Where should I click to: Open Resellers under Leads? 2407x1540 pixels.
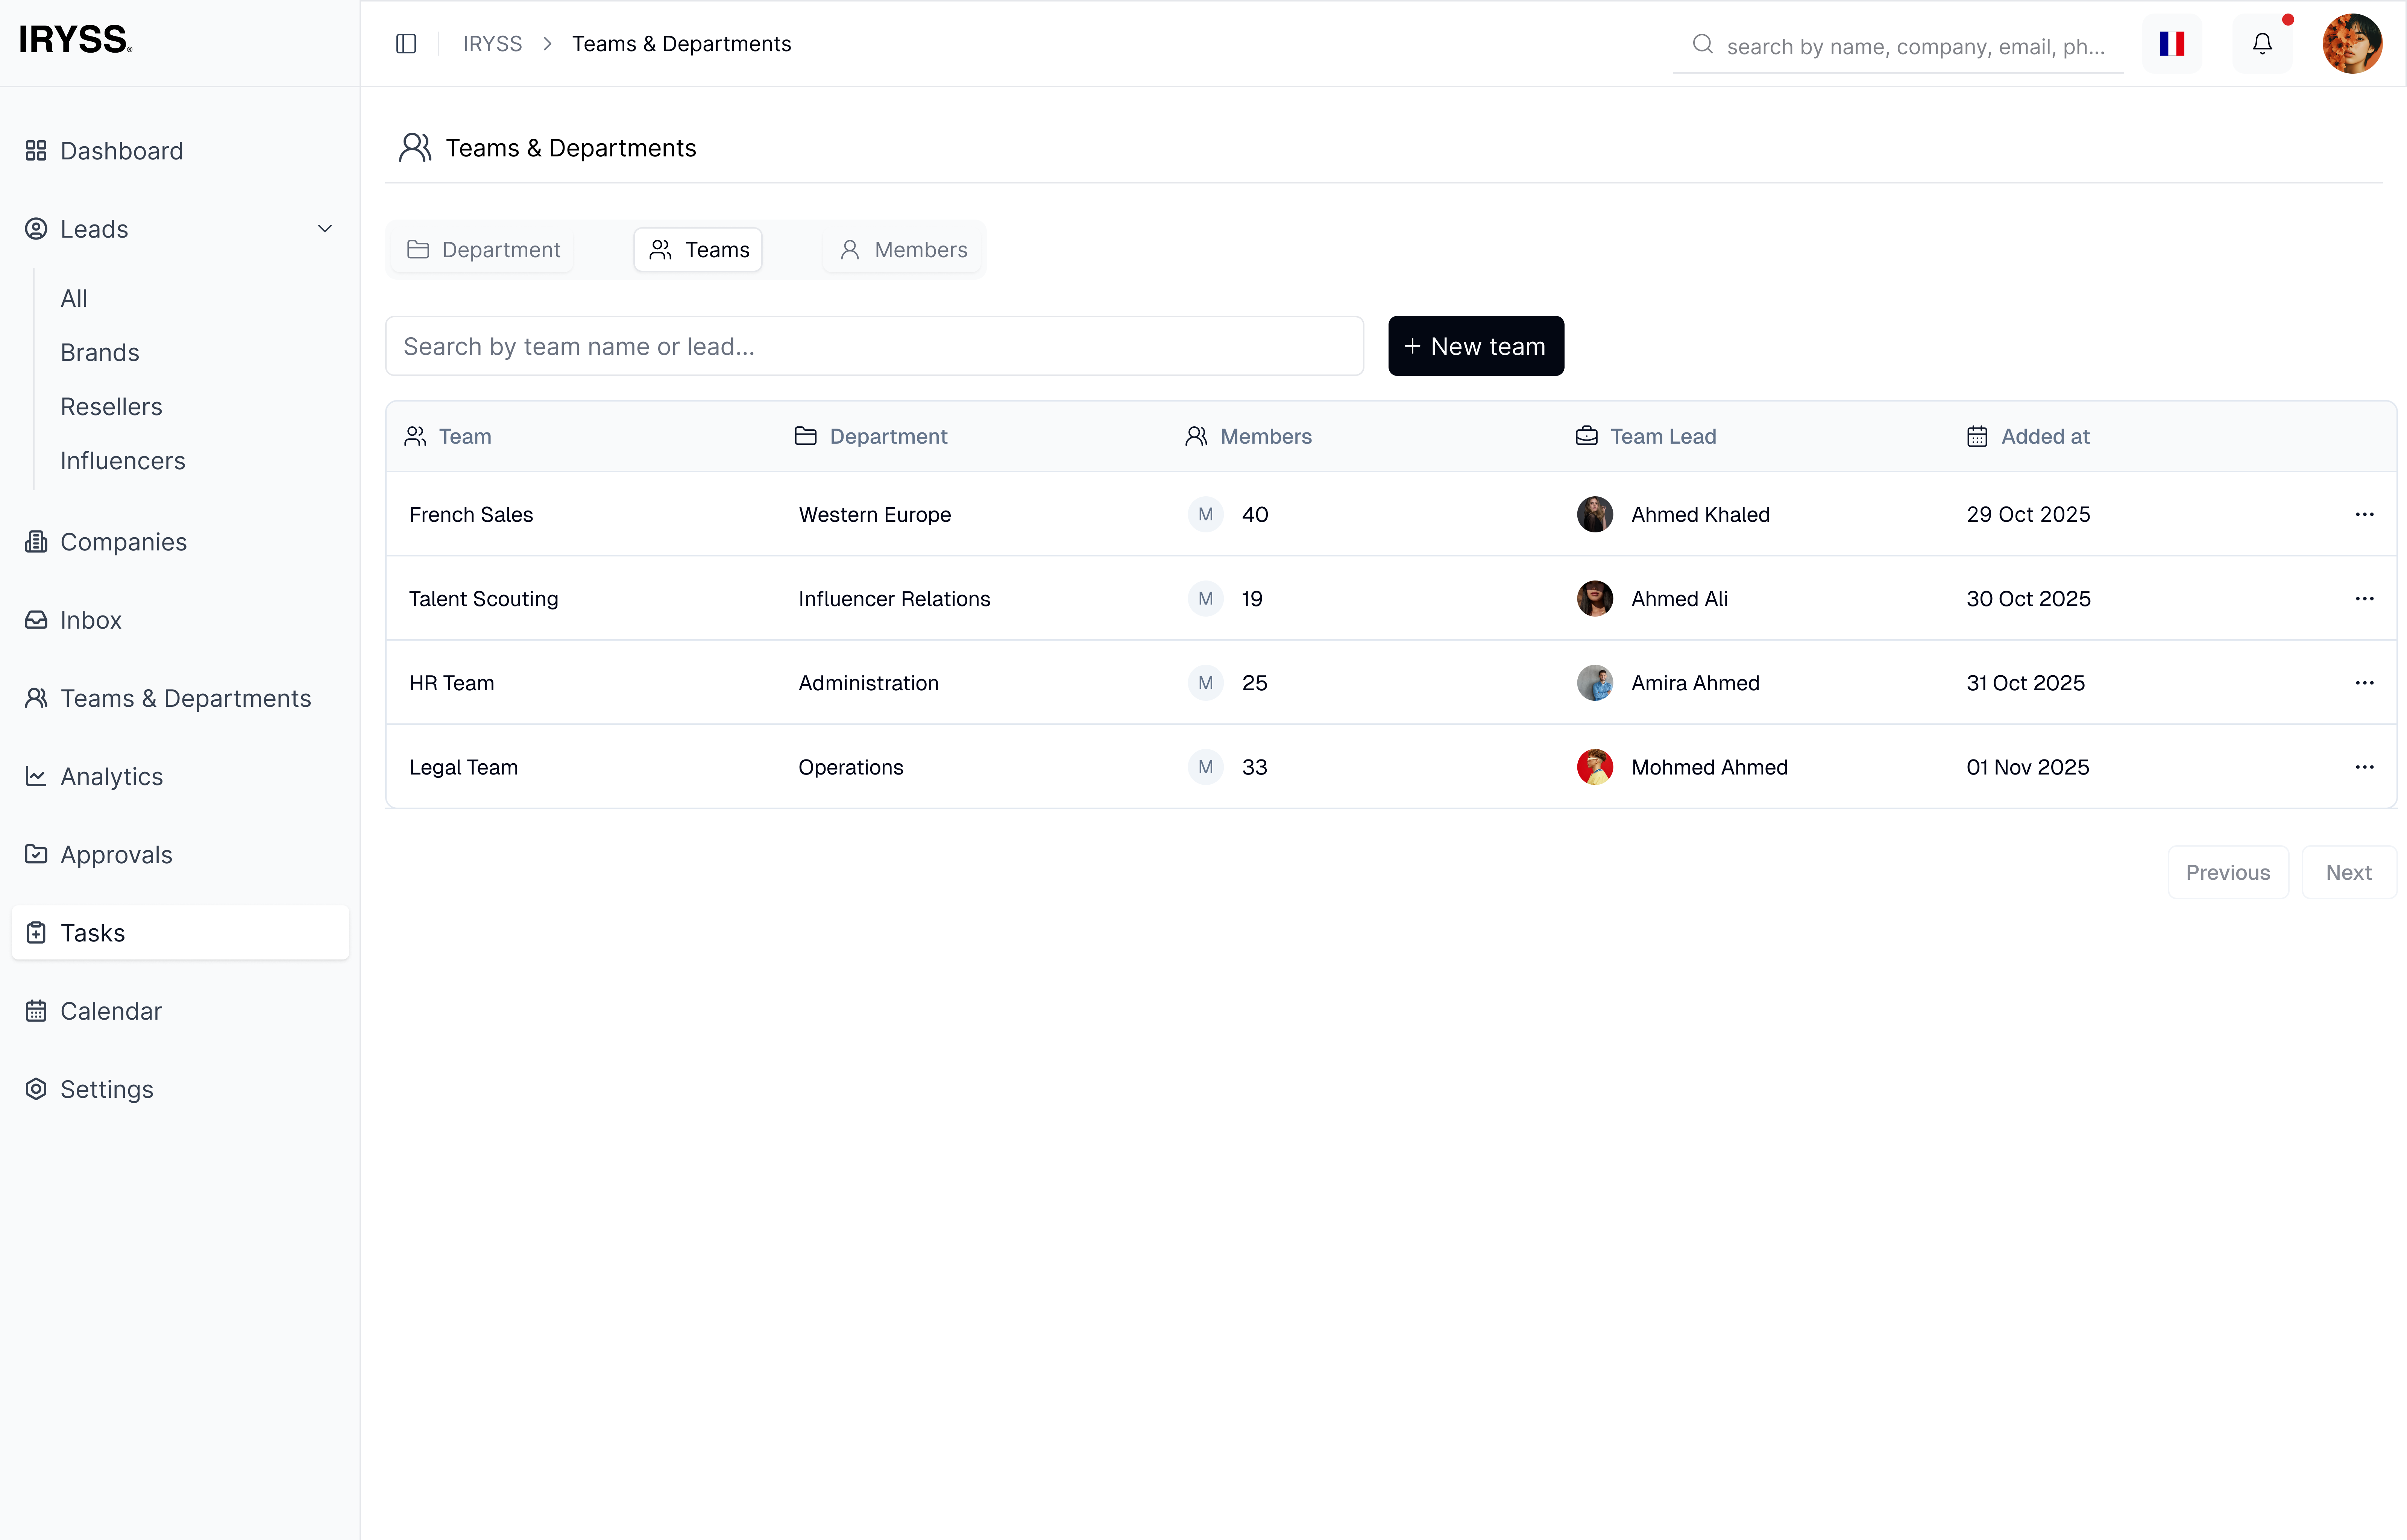tap(111, 407)
